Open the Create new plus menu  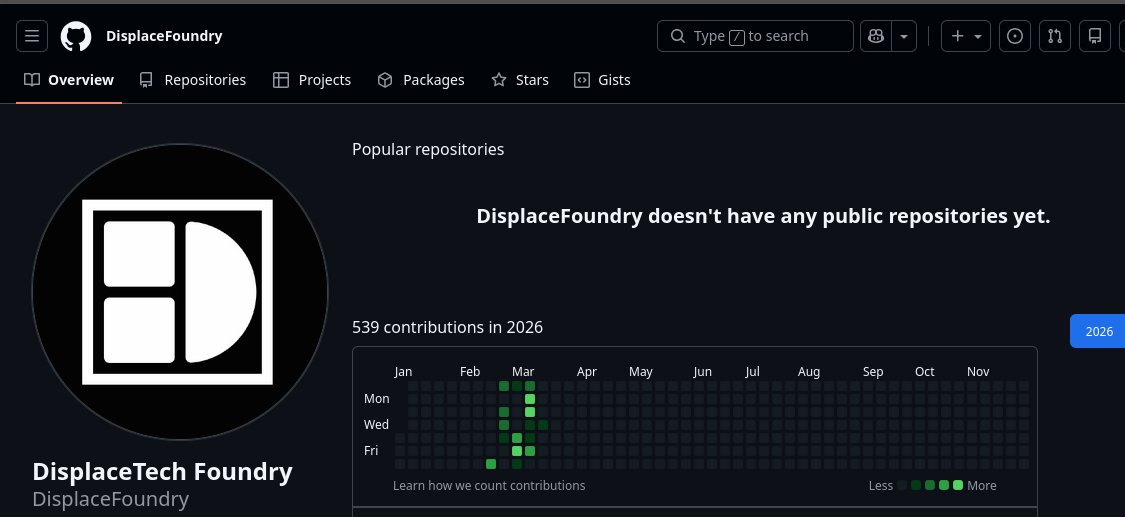coord(966,36)
